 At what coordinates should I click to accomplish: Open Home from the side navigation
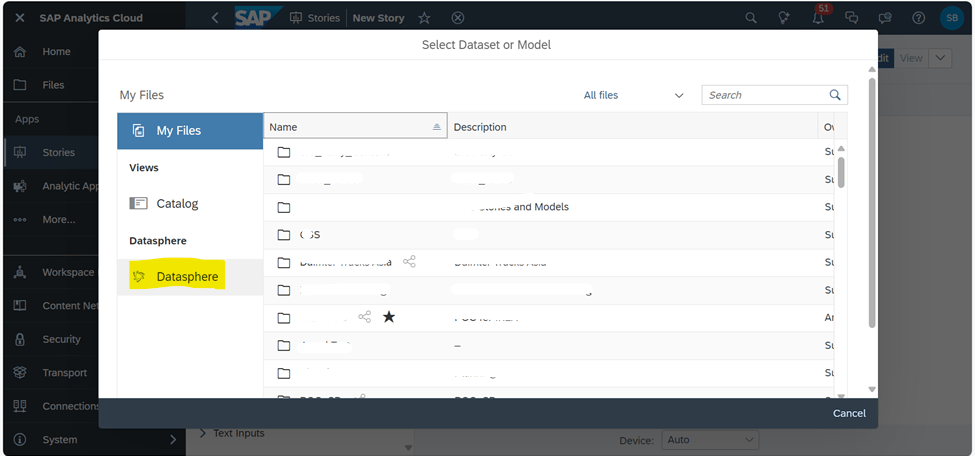pos(56,52)
